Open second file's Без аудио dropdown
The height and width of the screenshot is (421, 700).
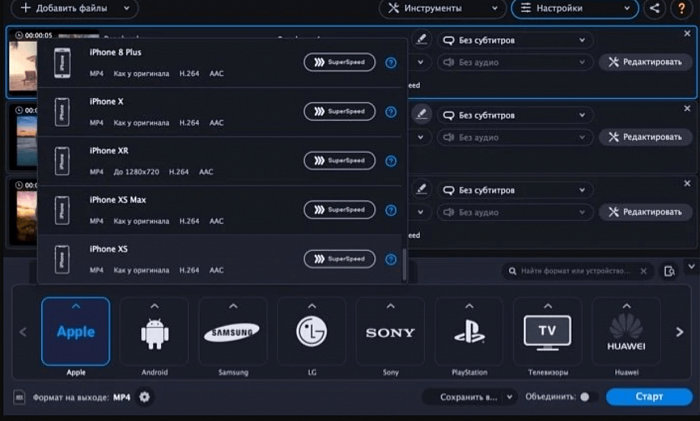(x=515, y=138)
